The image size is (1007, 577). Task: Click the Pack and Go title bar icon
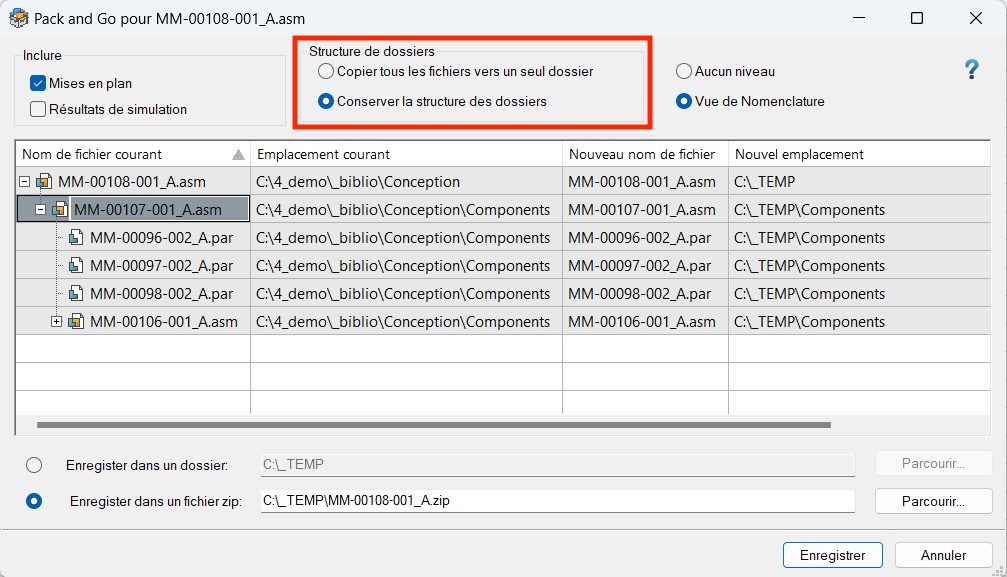tap(19, 18)
